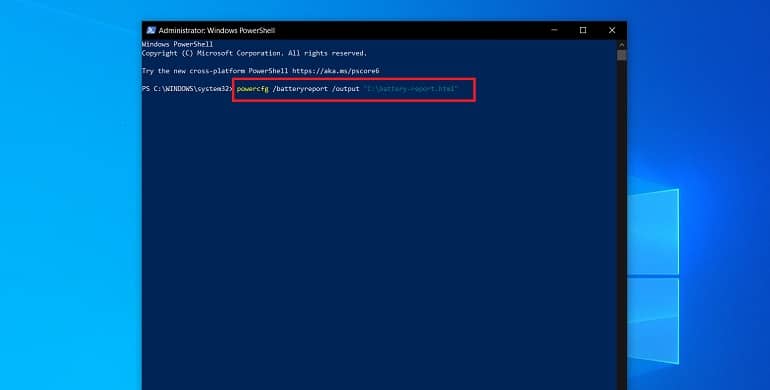The height and width of the screenshot is (390, 770).
Task: Click the 'Administrator: Windows PowerShell' title text
Action: tap(217, 30)
